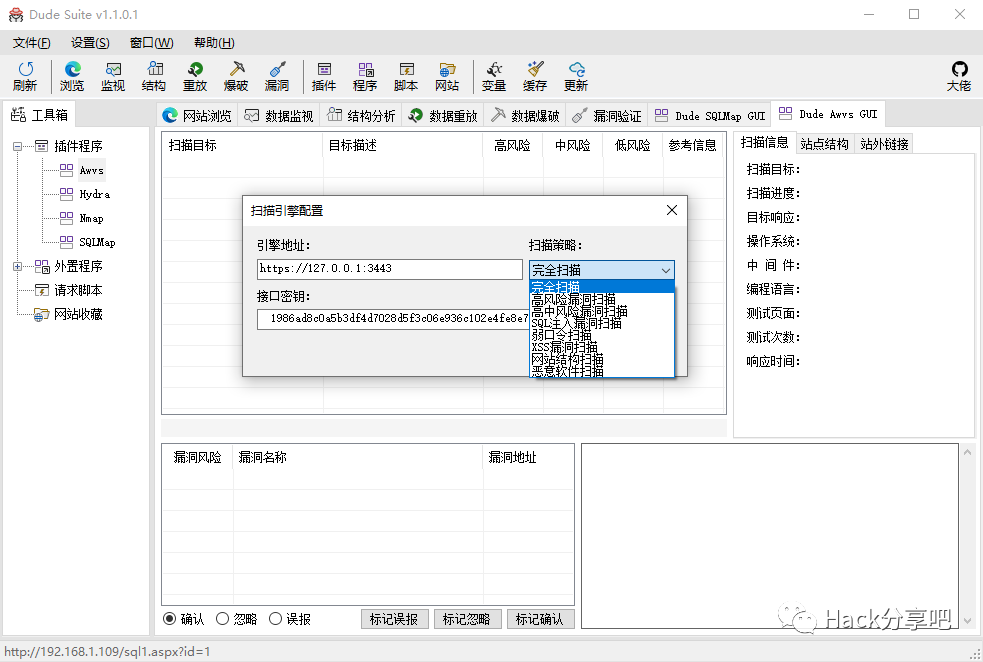
Task: Click the 更新 update cloud icon
Action: (576, 76)
